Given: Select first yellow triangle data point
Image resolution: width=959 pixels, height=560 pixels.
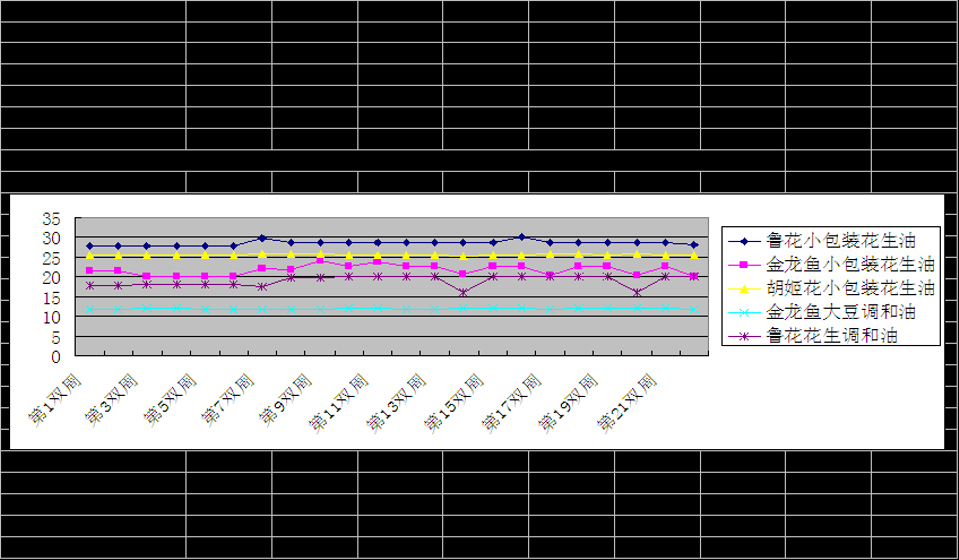Looking at the screenshot, I should [x=90, y=255].
